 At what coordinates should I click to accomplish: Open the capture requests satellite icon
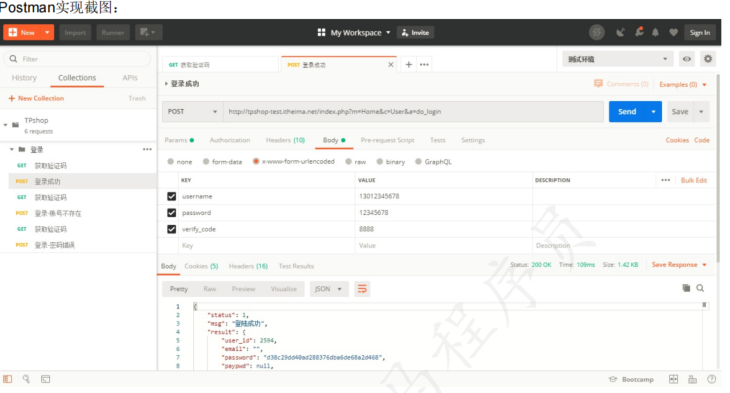(620, 32)
